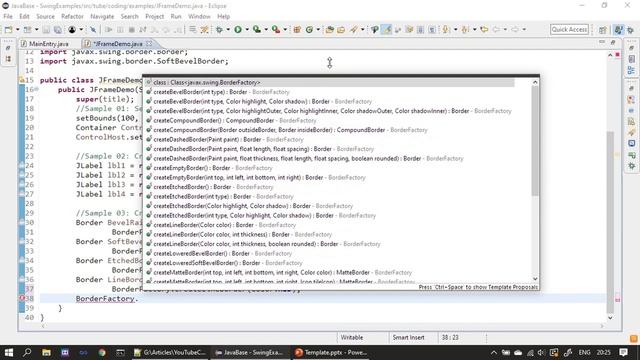Open the Next Annotation dropdown arrow

[455, 29]
